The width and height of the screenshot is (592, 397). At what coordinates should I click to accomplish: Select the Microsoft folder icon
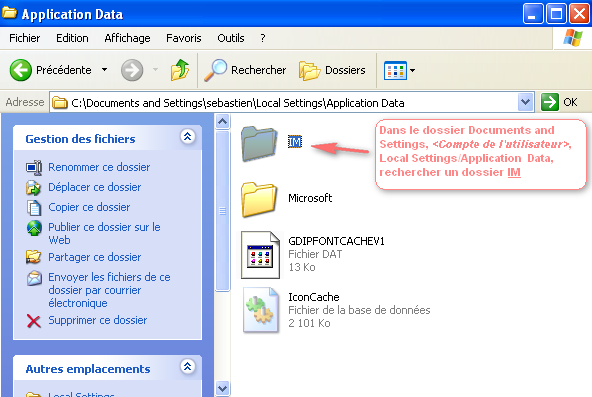coord(259,200)
